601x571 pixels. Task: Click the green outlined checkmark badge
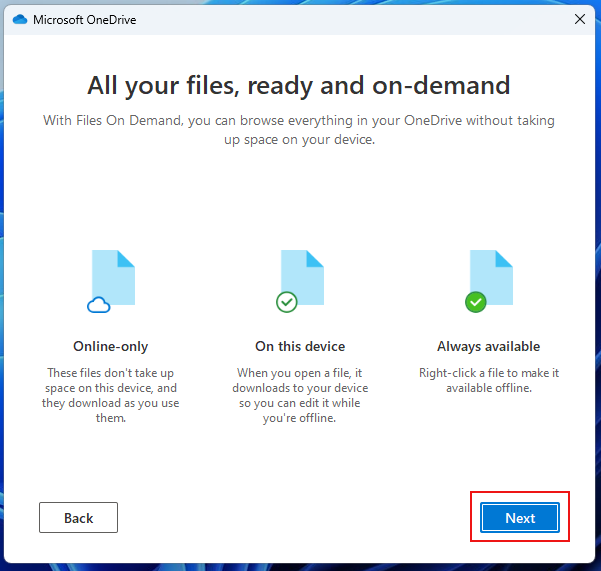(x=287, y=302)
